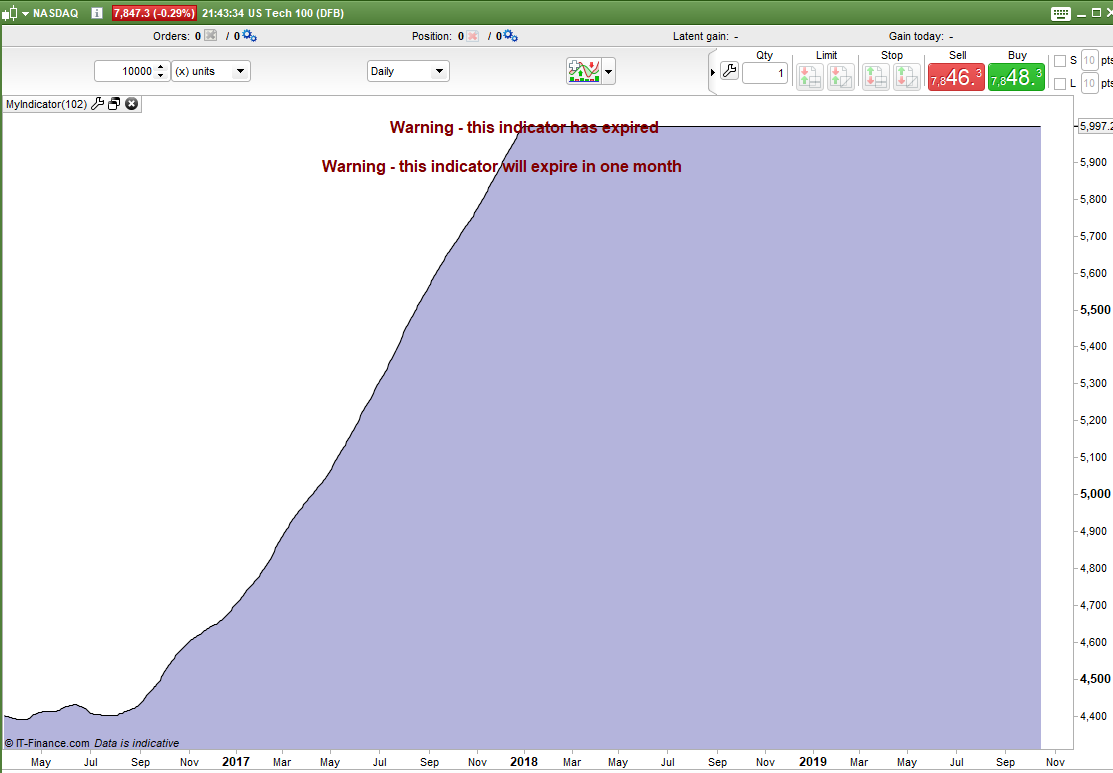Click first Limit order icon
The height and width of the screenshot is (773, 1113).
pos(810,77)
